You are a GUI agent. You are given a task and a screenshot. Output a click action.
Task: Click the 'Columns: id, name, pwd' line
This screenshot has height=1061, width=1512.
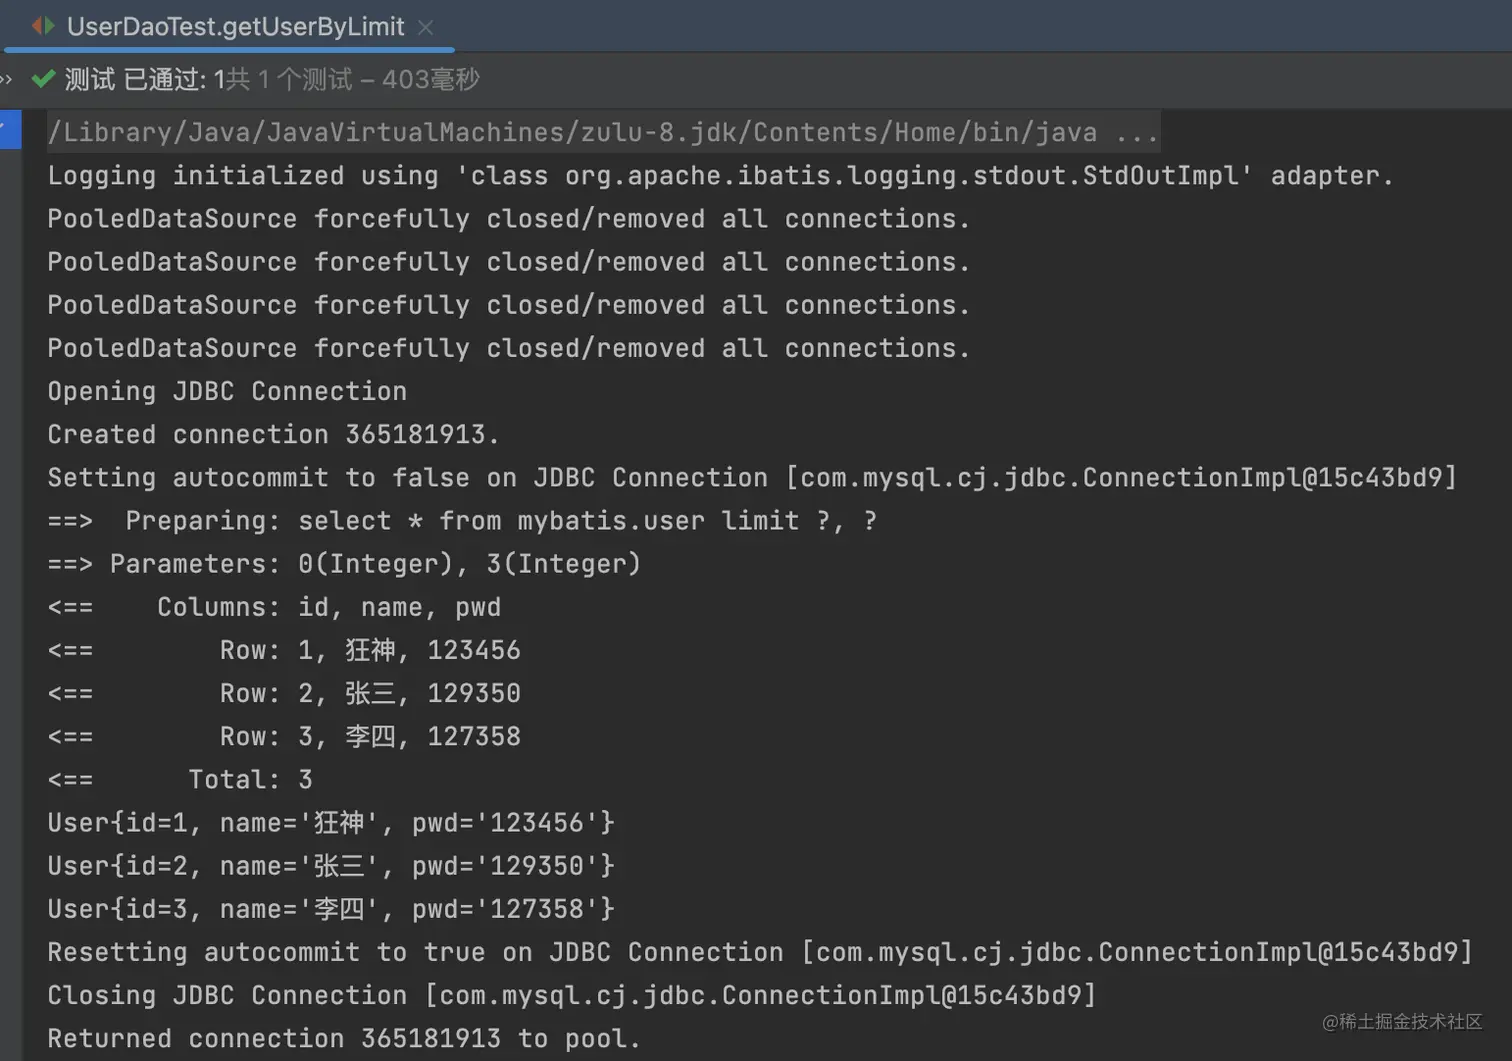point(274,607)
